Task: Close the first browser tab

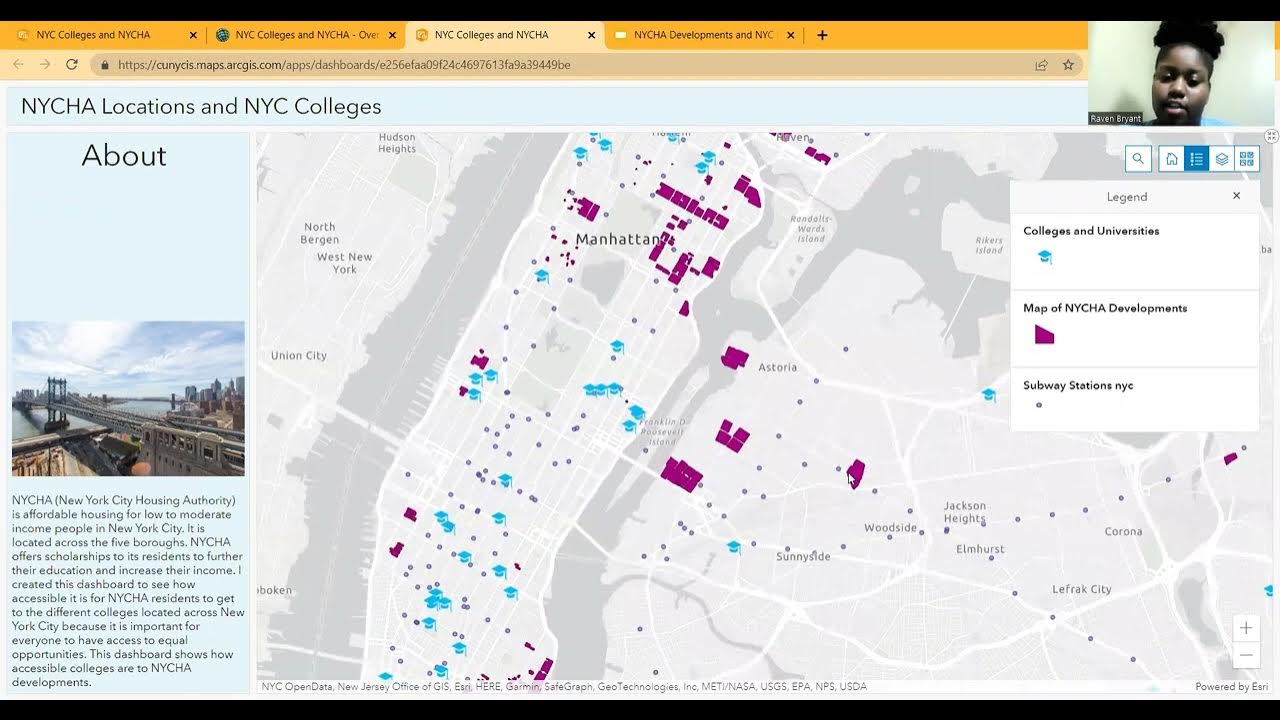Action: click(193, 35)
